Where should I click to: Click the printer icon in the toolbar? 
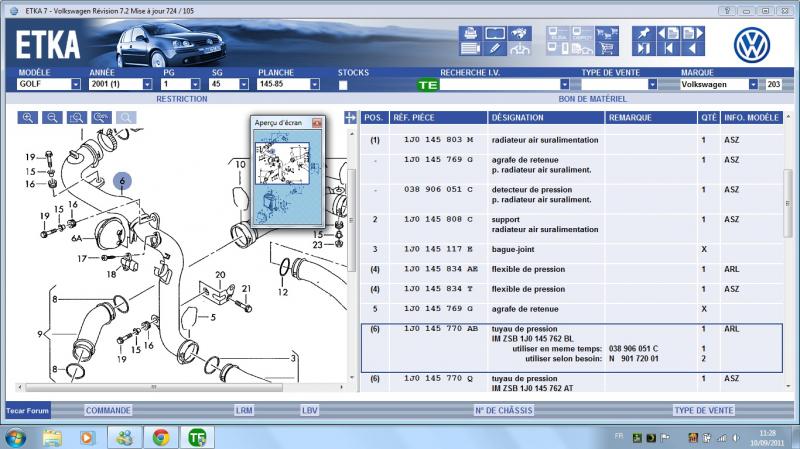pos(470,33)
